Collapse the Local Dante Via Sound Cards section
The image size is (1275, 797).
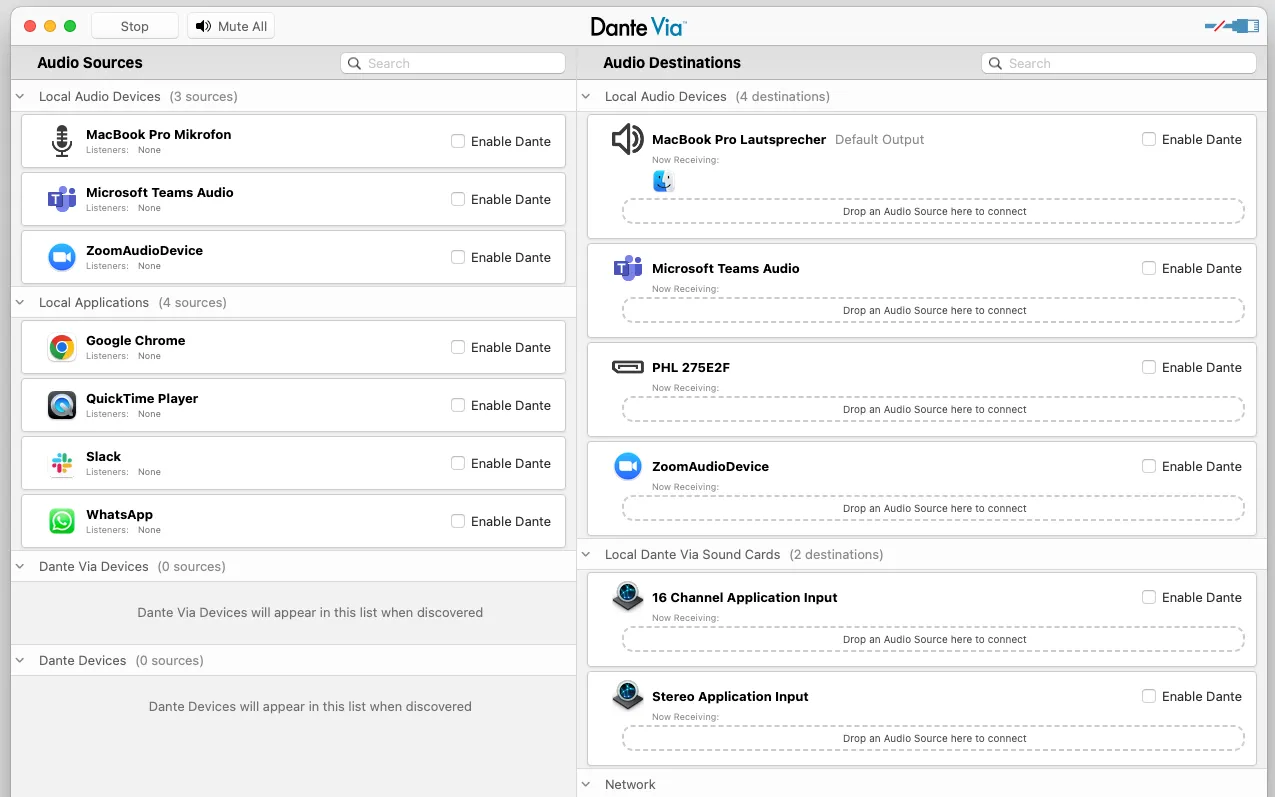[x=587, y=555]
